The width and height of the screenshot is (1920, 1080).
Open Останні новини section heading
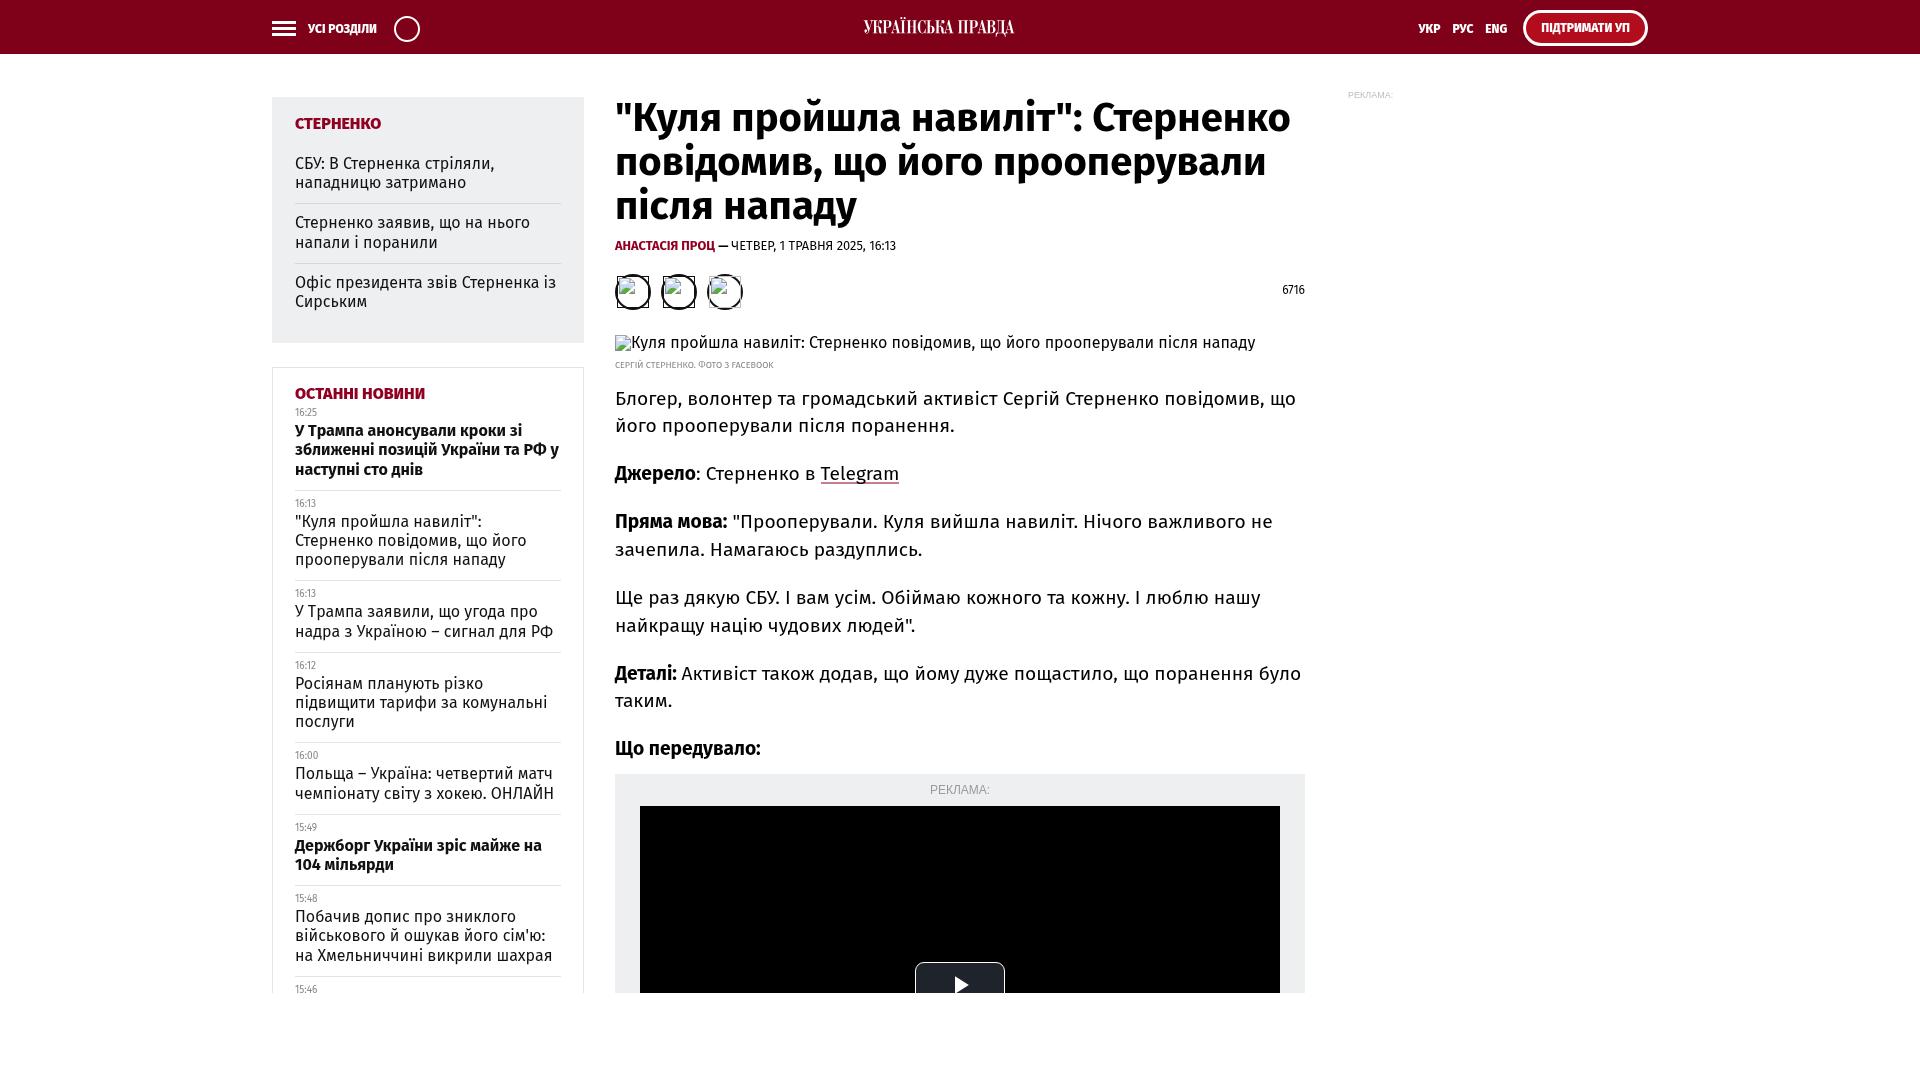click(x=360, y=394)
